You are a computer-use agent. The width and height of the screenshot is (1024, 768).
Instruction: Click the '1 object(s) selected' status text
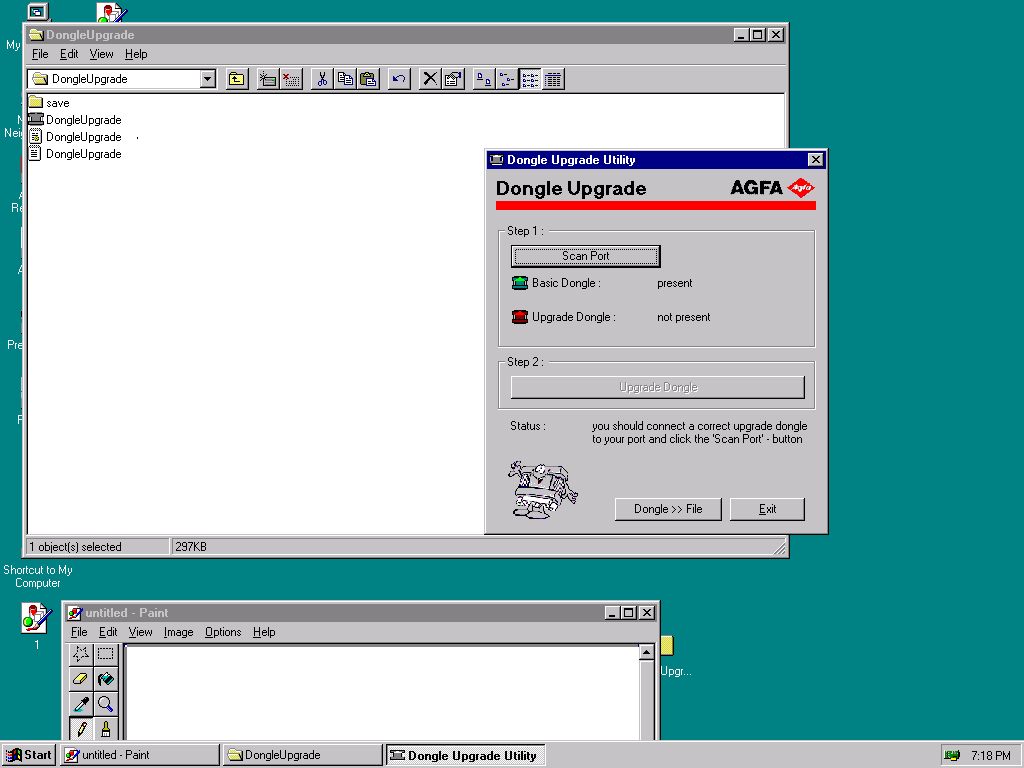pos(76,547)
